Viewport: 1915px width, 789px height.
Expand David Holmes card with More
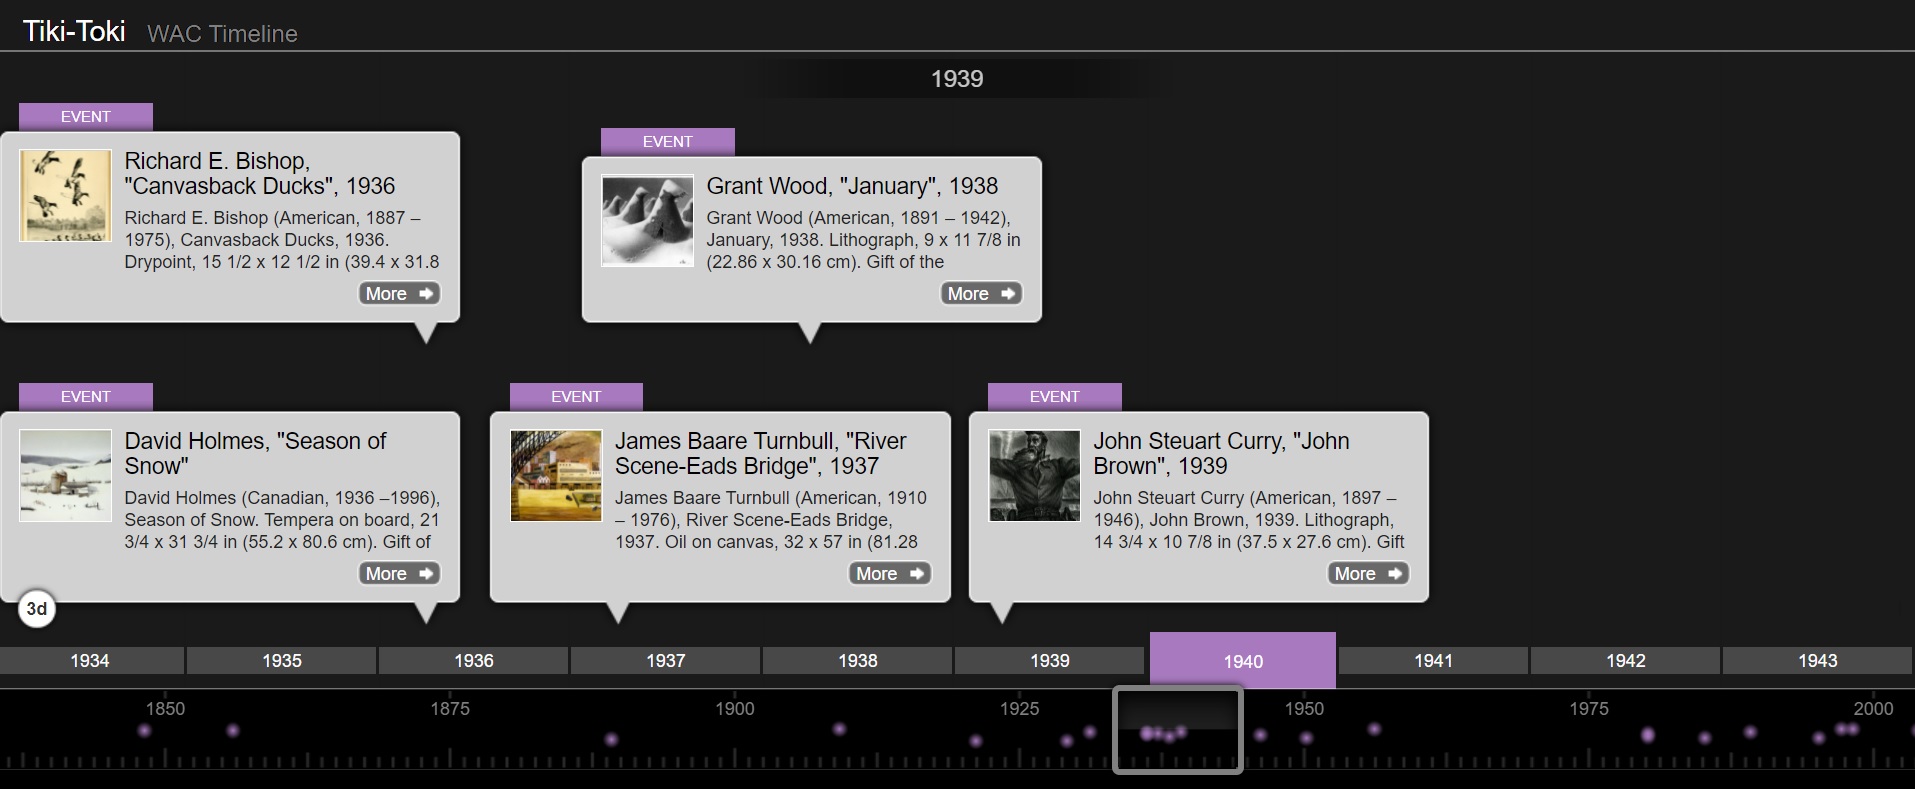coord(399,574)
